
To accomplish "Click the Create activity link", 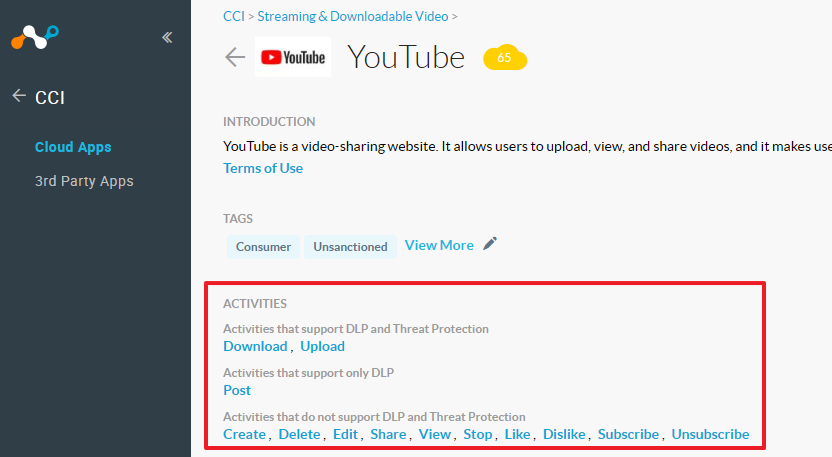I will coord(244,434).
